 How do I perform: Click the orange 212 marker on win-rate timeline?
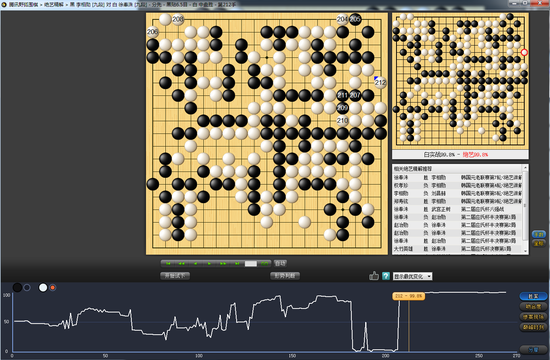tap(408, 296)
